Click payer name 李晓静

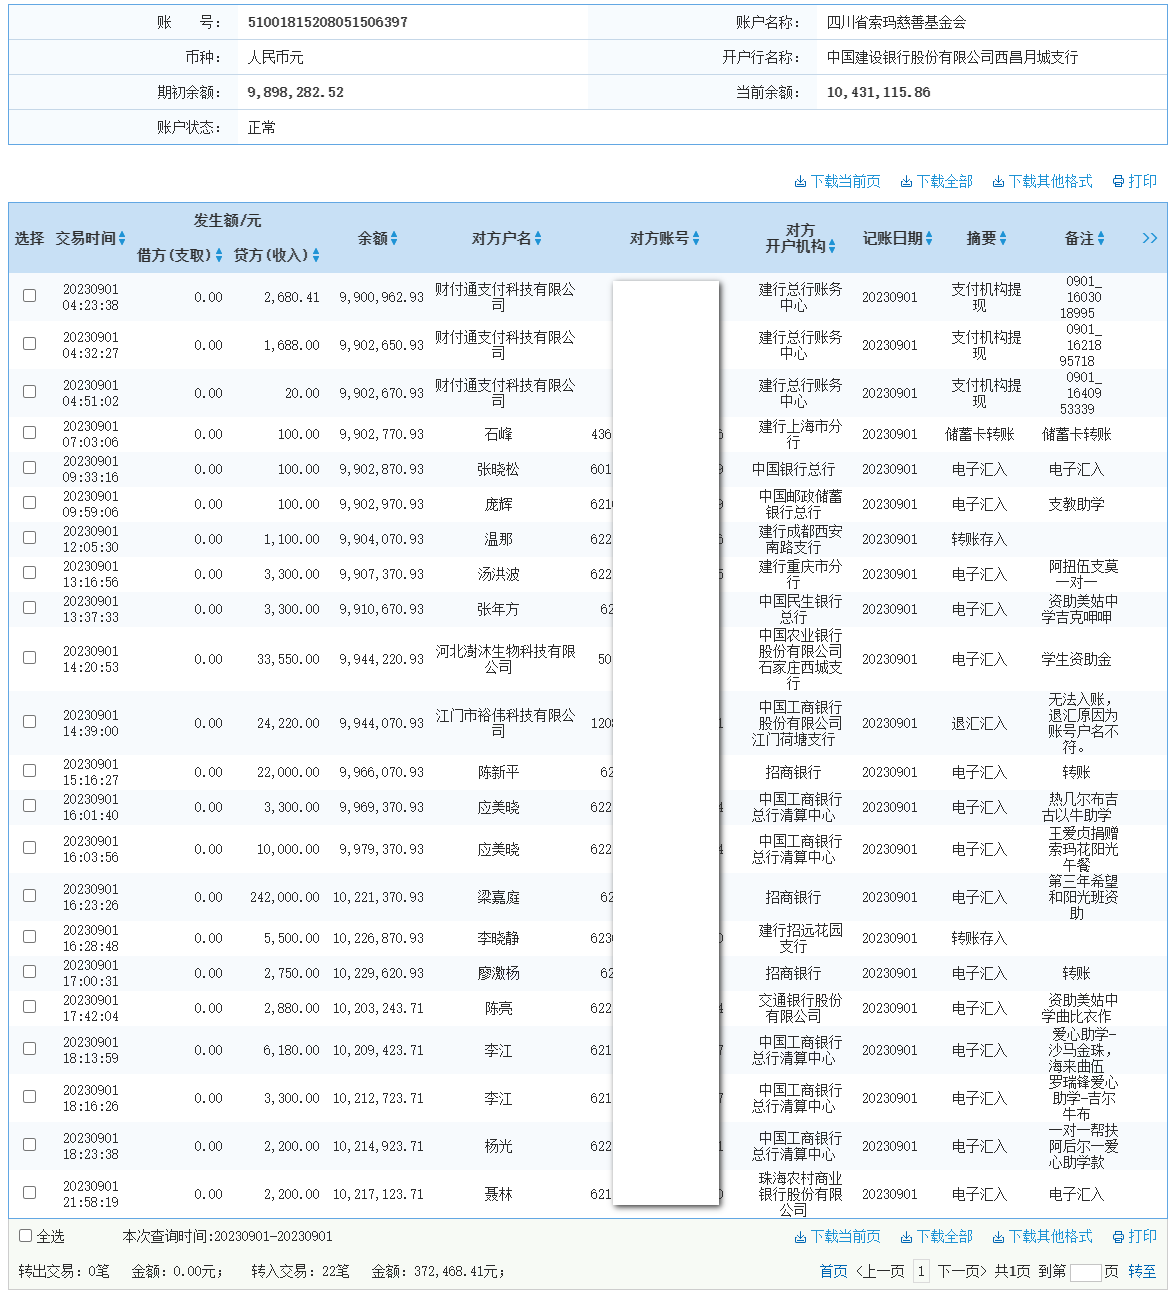(498, 938)
